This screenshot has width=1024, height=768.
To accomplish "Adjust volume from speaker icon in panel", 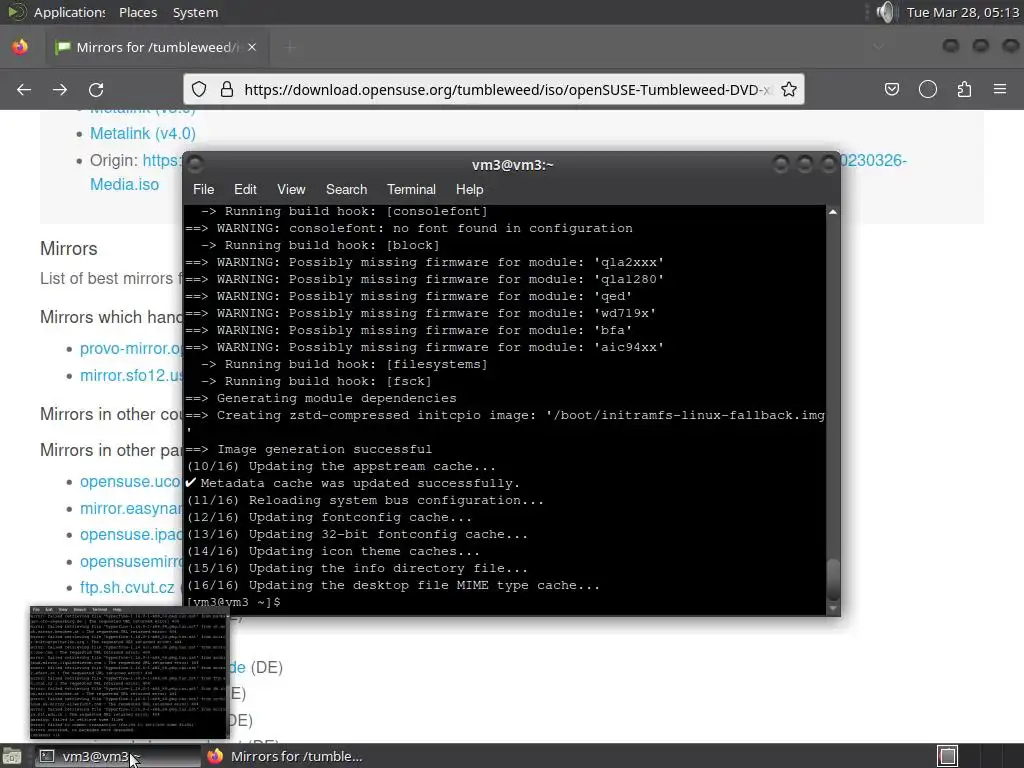I will coord(886,12).
